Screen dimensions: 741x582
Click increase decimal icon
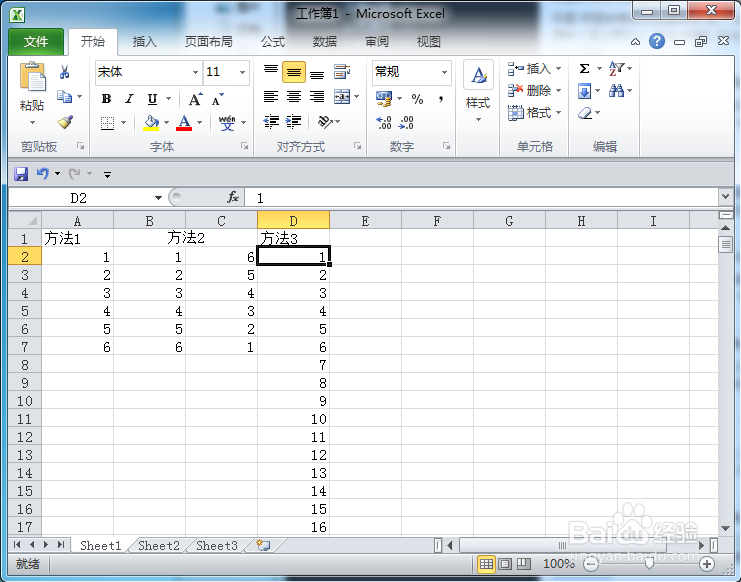tap(384, 122)
